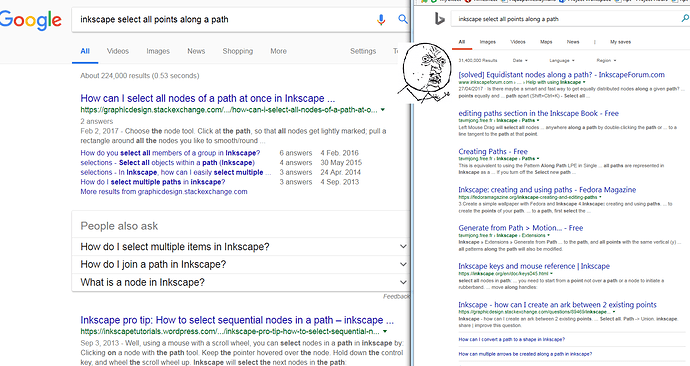The image size is (690, 366).
Task: Open Bing sublink 'How can multiple arrows be created along a path'
Action: [x=525, y=354]
